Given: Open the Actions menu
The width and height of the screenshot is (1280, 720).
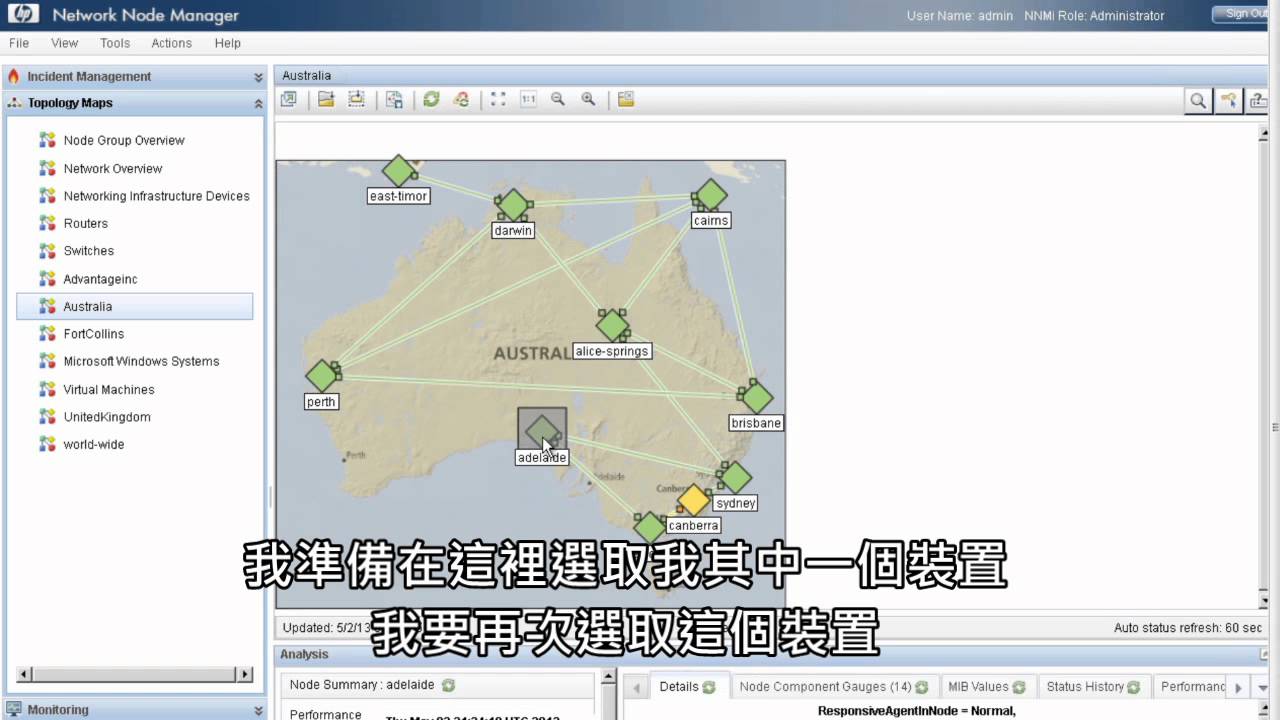Looking at the screenshot, I should click(x=171, y=43).
